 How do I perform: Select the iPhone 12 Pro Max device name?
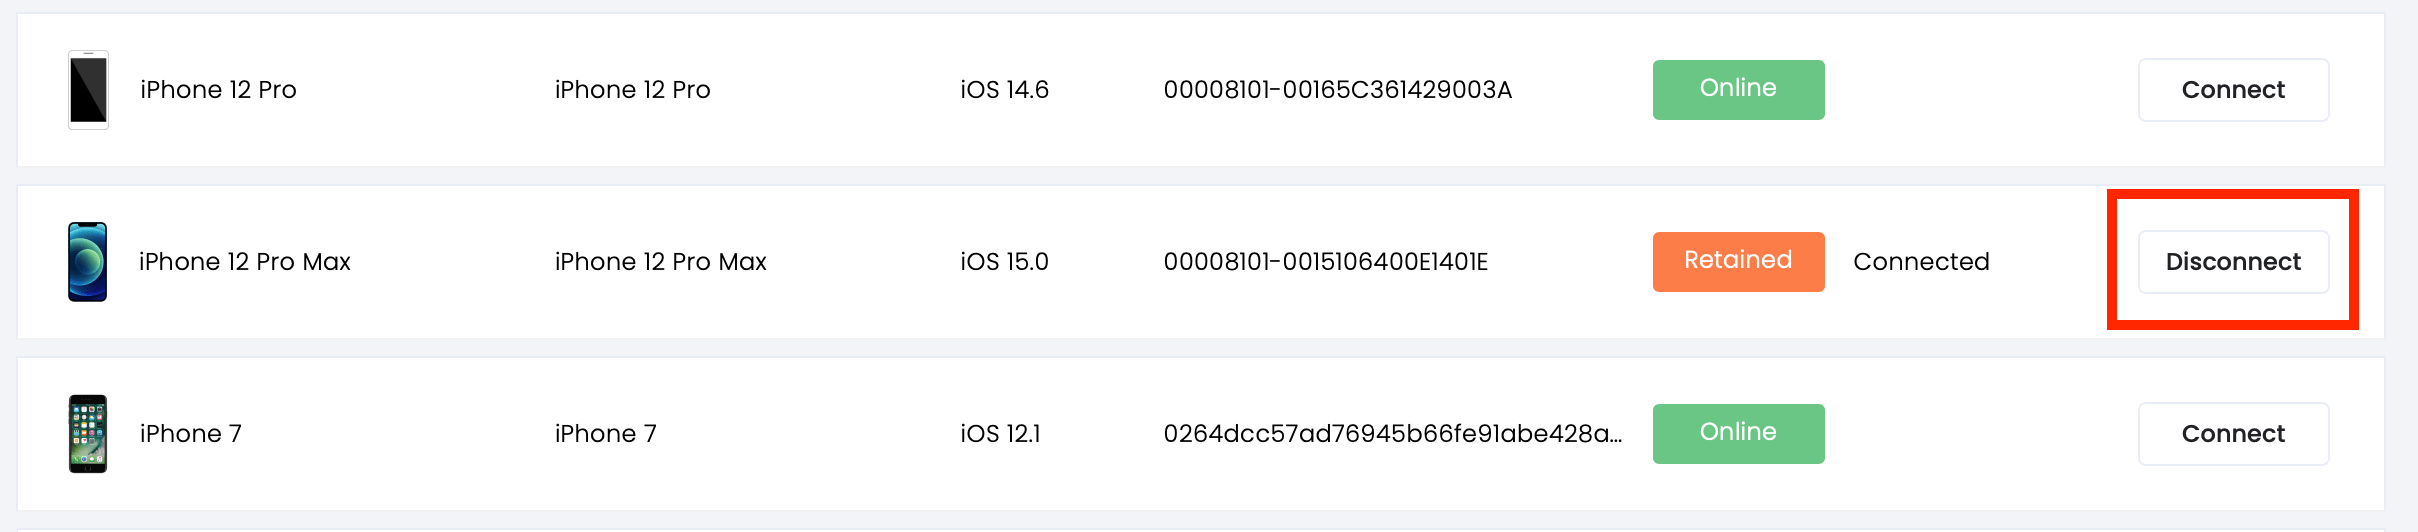tap(245, 262)
